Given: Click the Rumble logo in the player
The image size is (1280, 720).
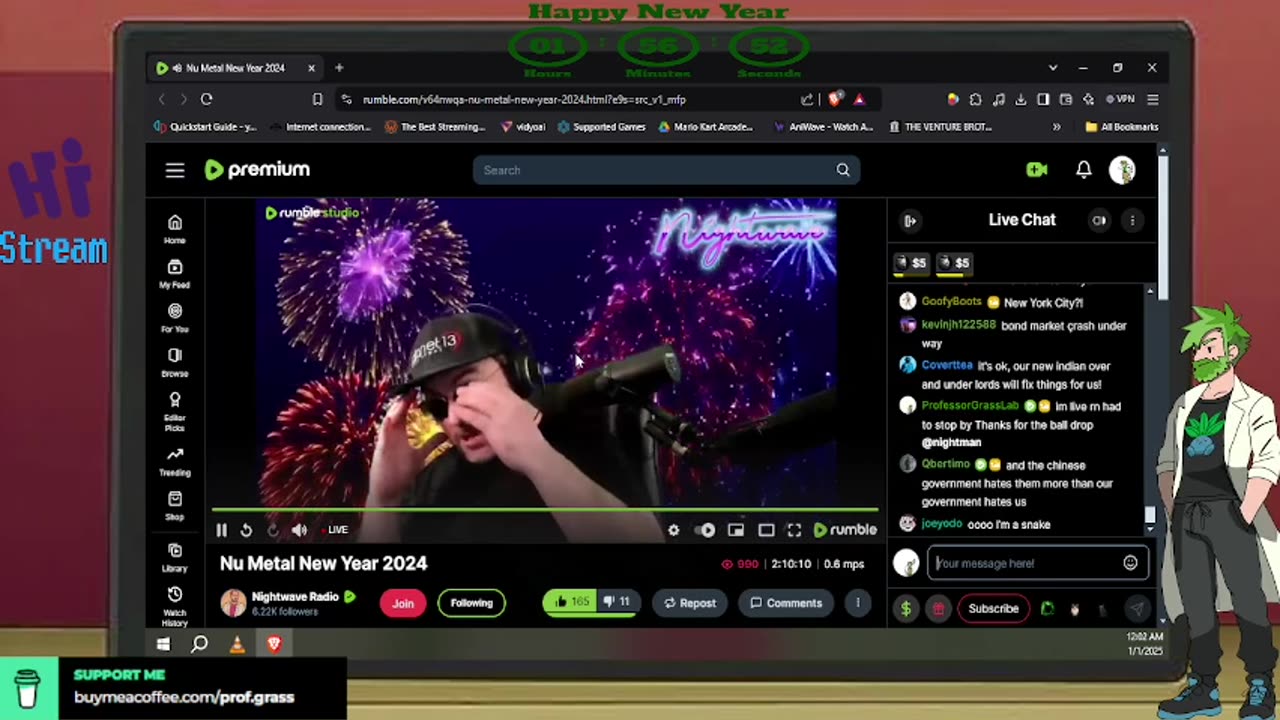Looking at the screenshot, I should [x=845, y=530].
